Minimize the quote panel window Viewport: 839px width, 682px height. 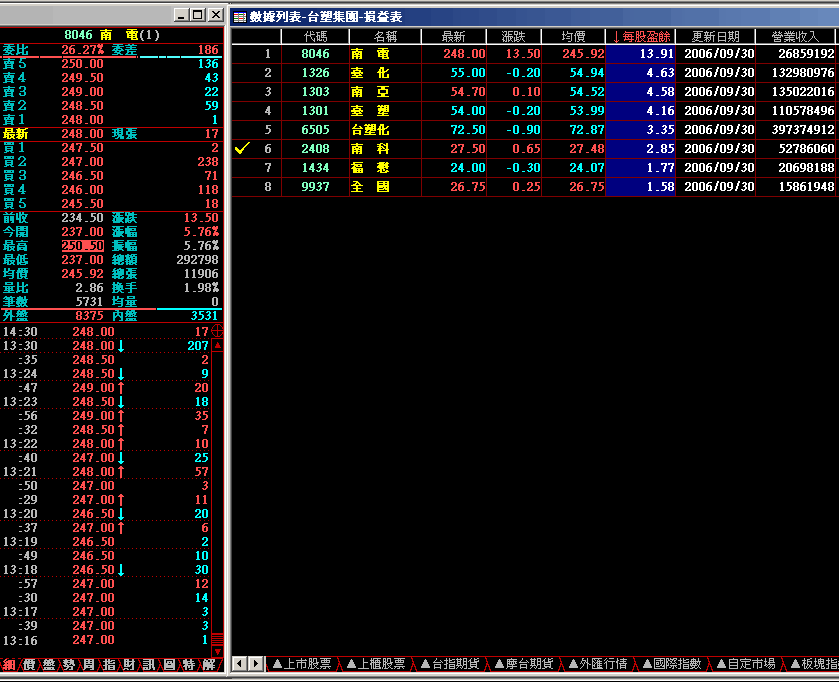(x=181, y=14)
